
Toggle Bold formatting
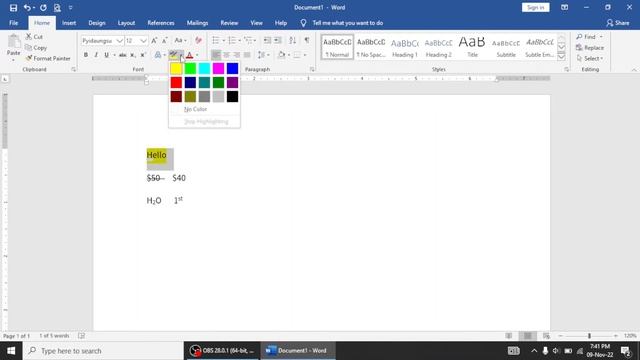point(86,55)
